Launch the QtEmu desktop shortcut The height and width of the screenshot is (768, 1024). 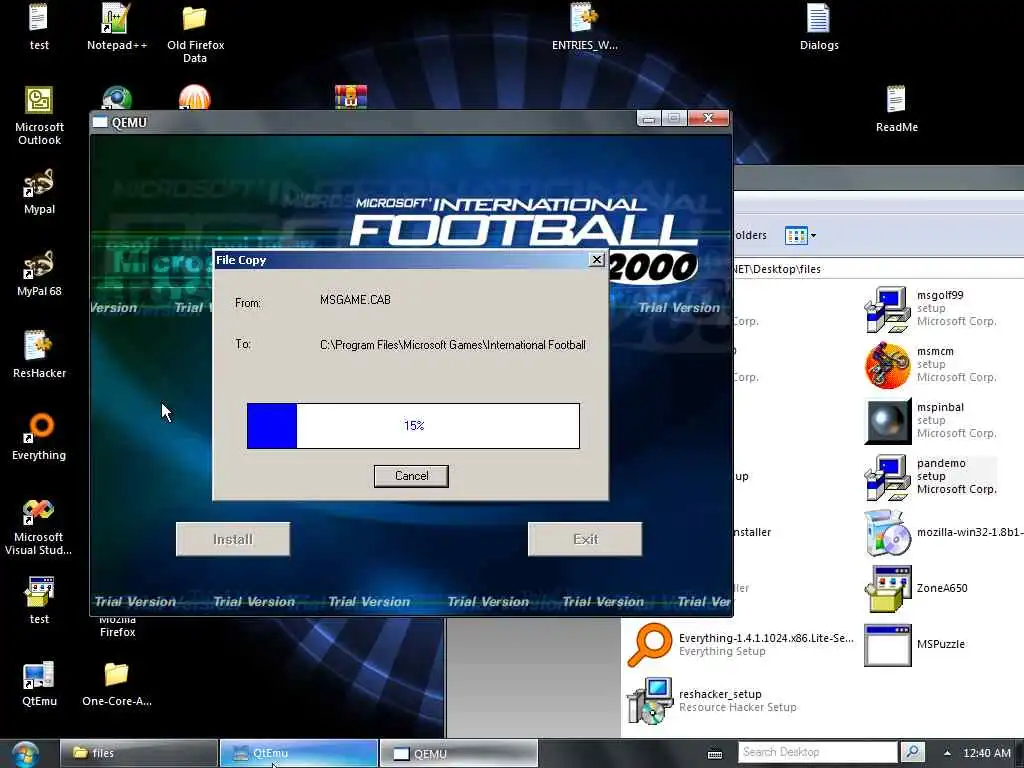(x=39, y=684)
